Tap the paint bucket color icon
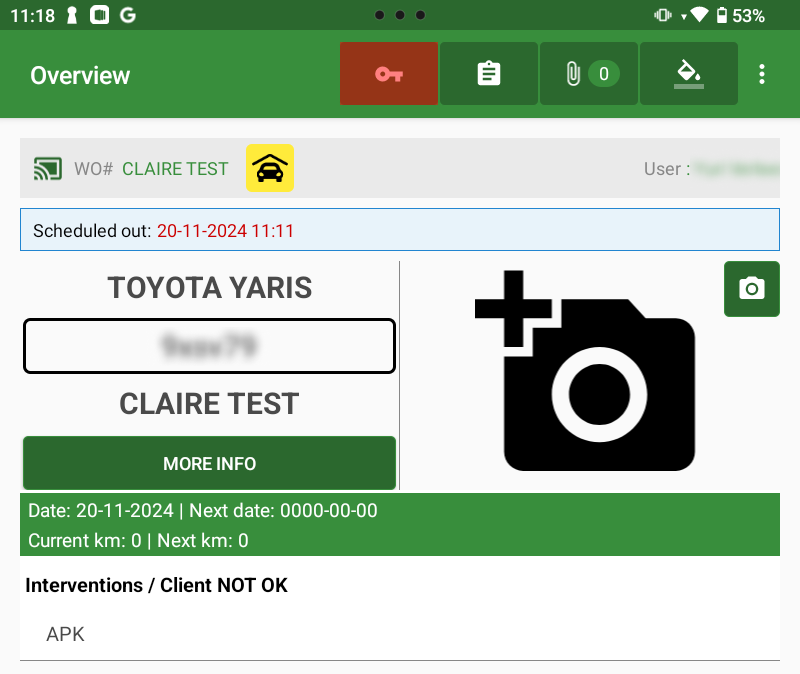 pos(688,74)
